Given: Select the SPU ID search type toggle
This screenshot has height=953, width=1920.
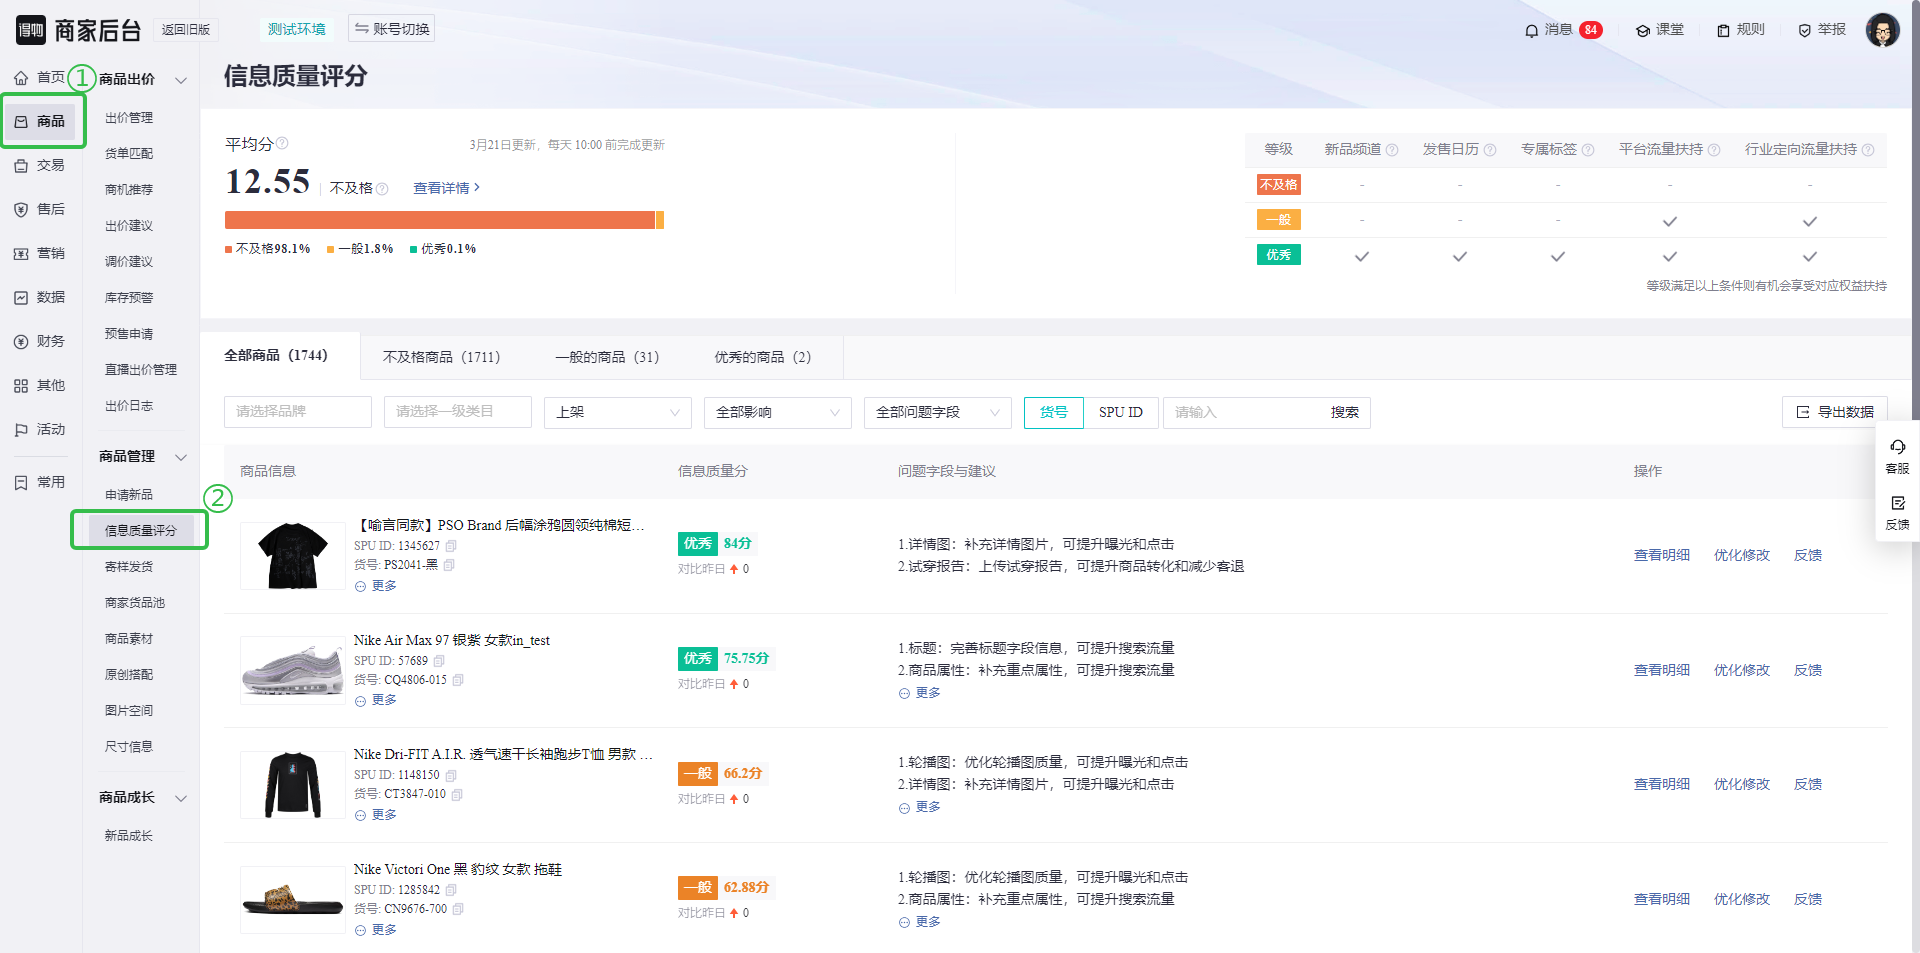Looking at the screenshot, I should (x=1120, y=412).
